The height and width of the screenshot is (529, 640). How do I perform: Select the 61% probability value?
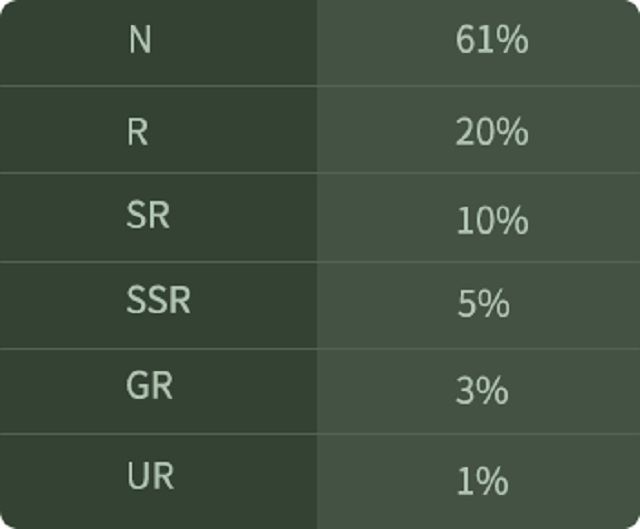pos(491,40)
